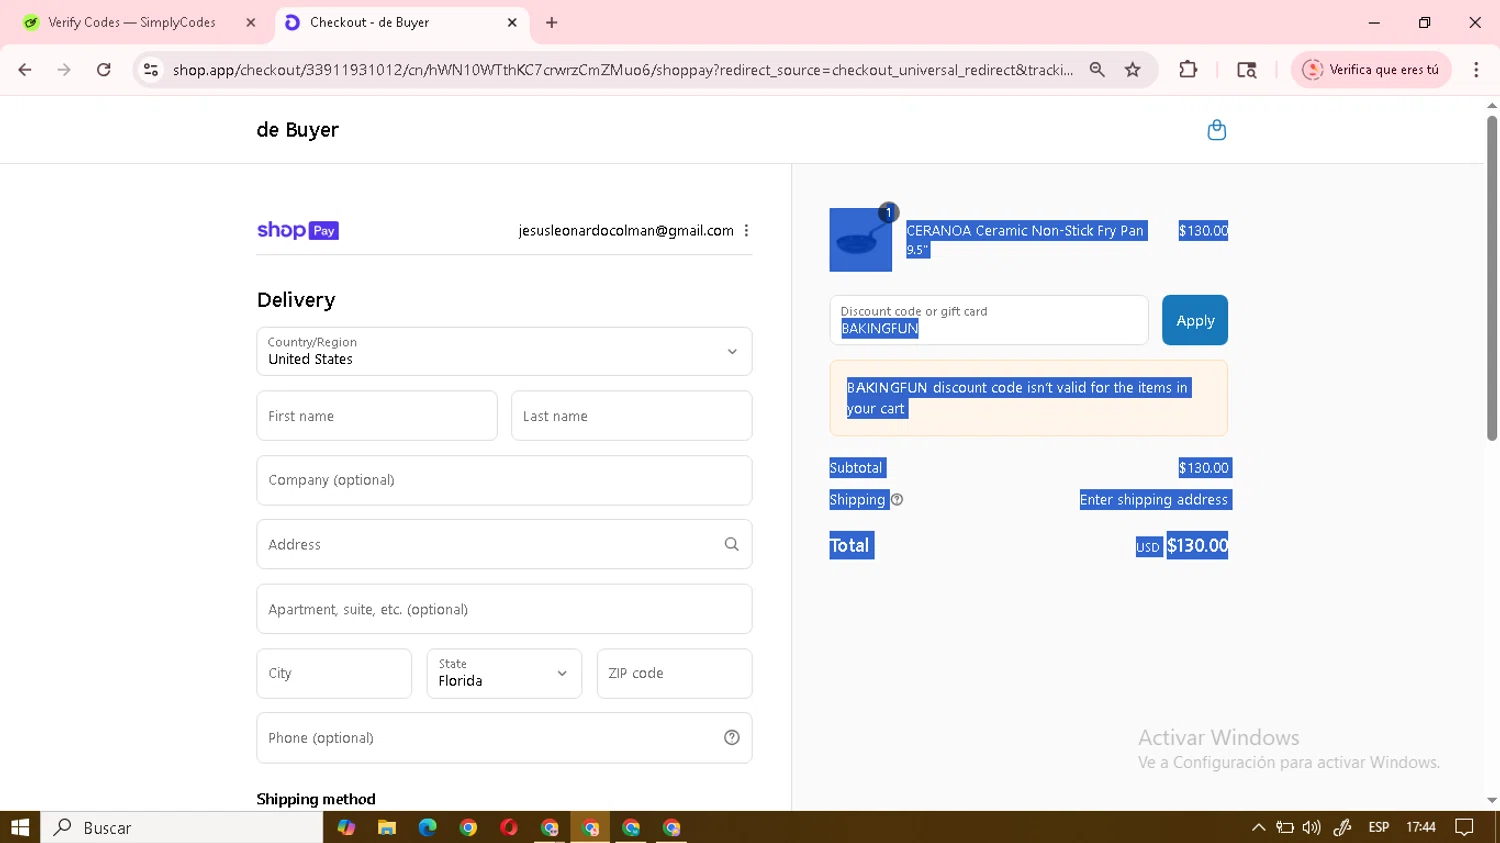Click the Enter shipping address text
This screenshot has width=1500, height=843.
1153,500
